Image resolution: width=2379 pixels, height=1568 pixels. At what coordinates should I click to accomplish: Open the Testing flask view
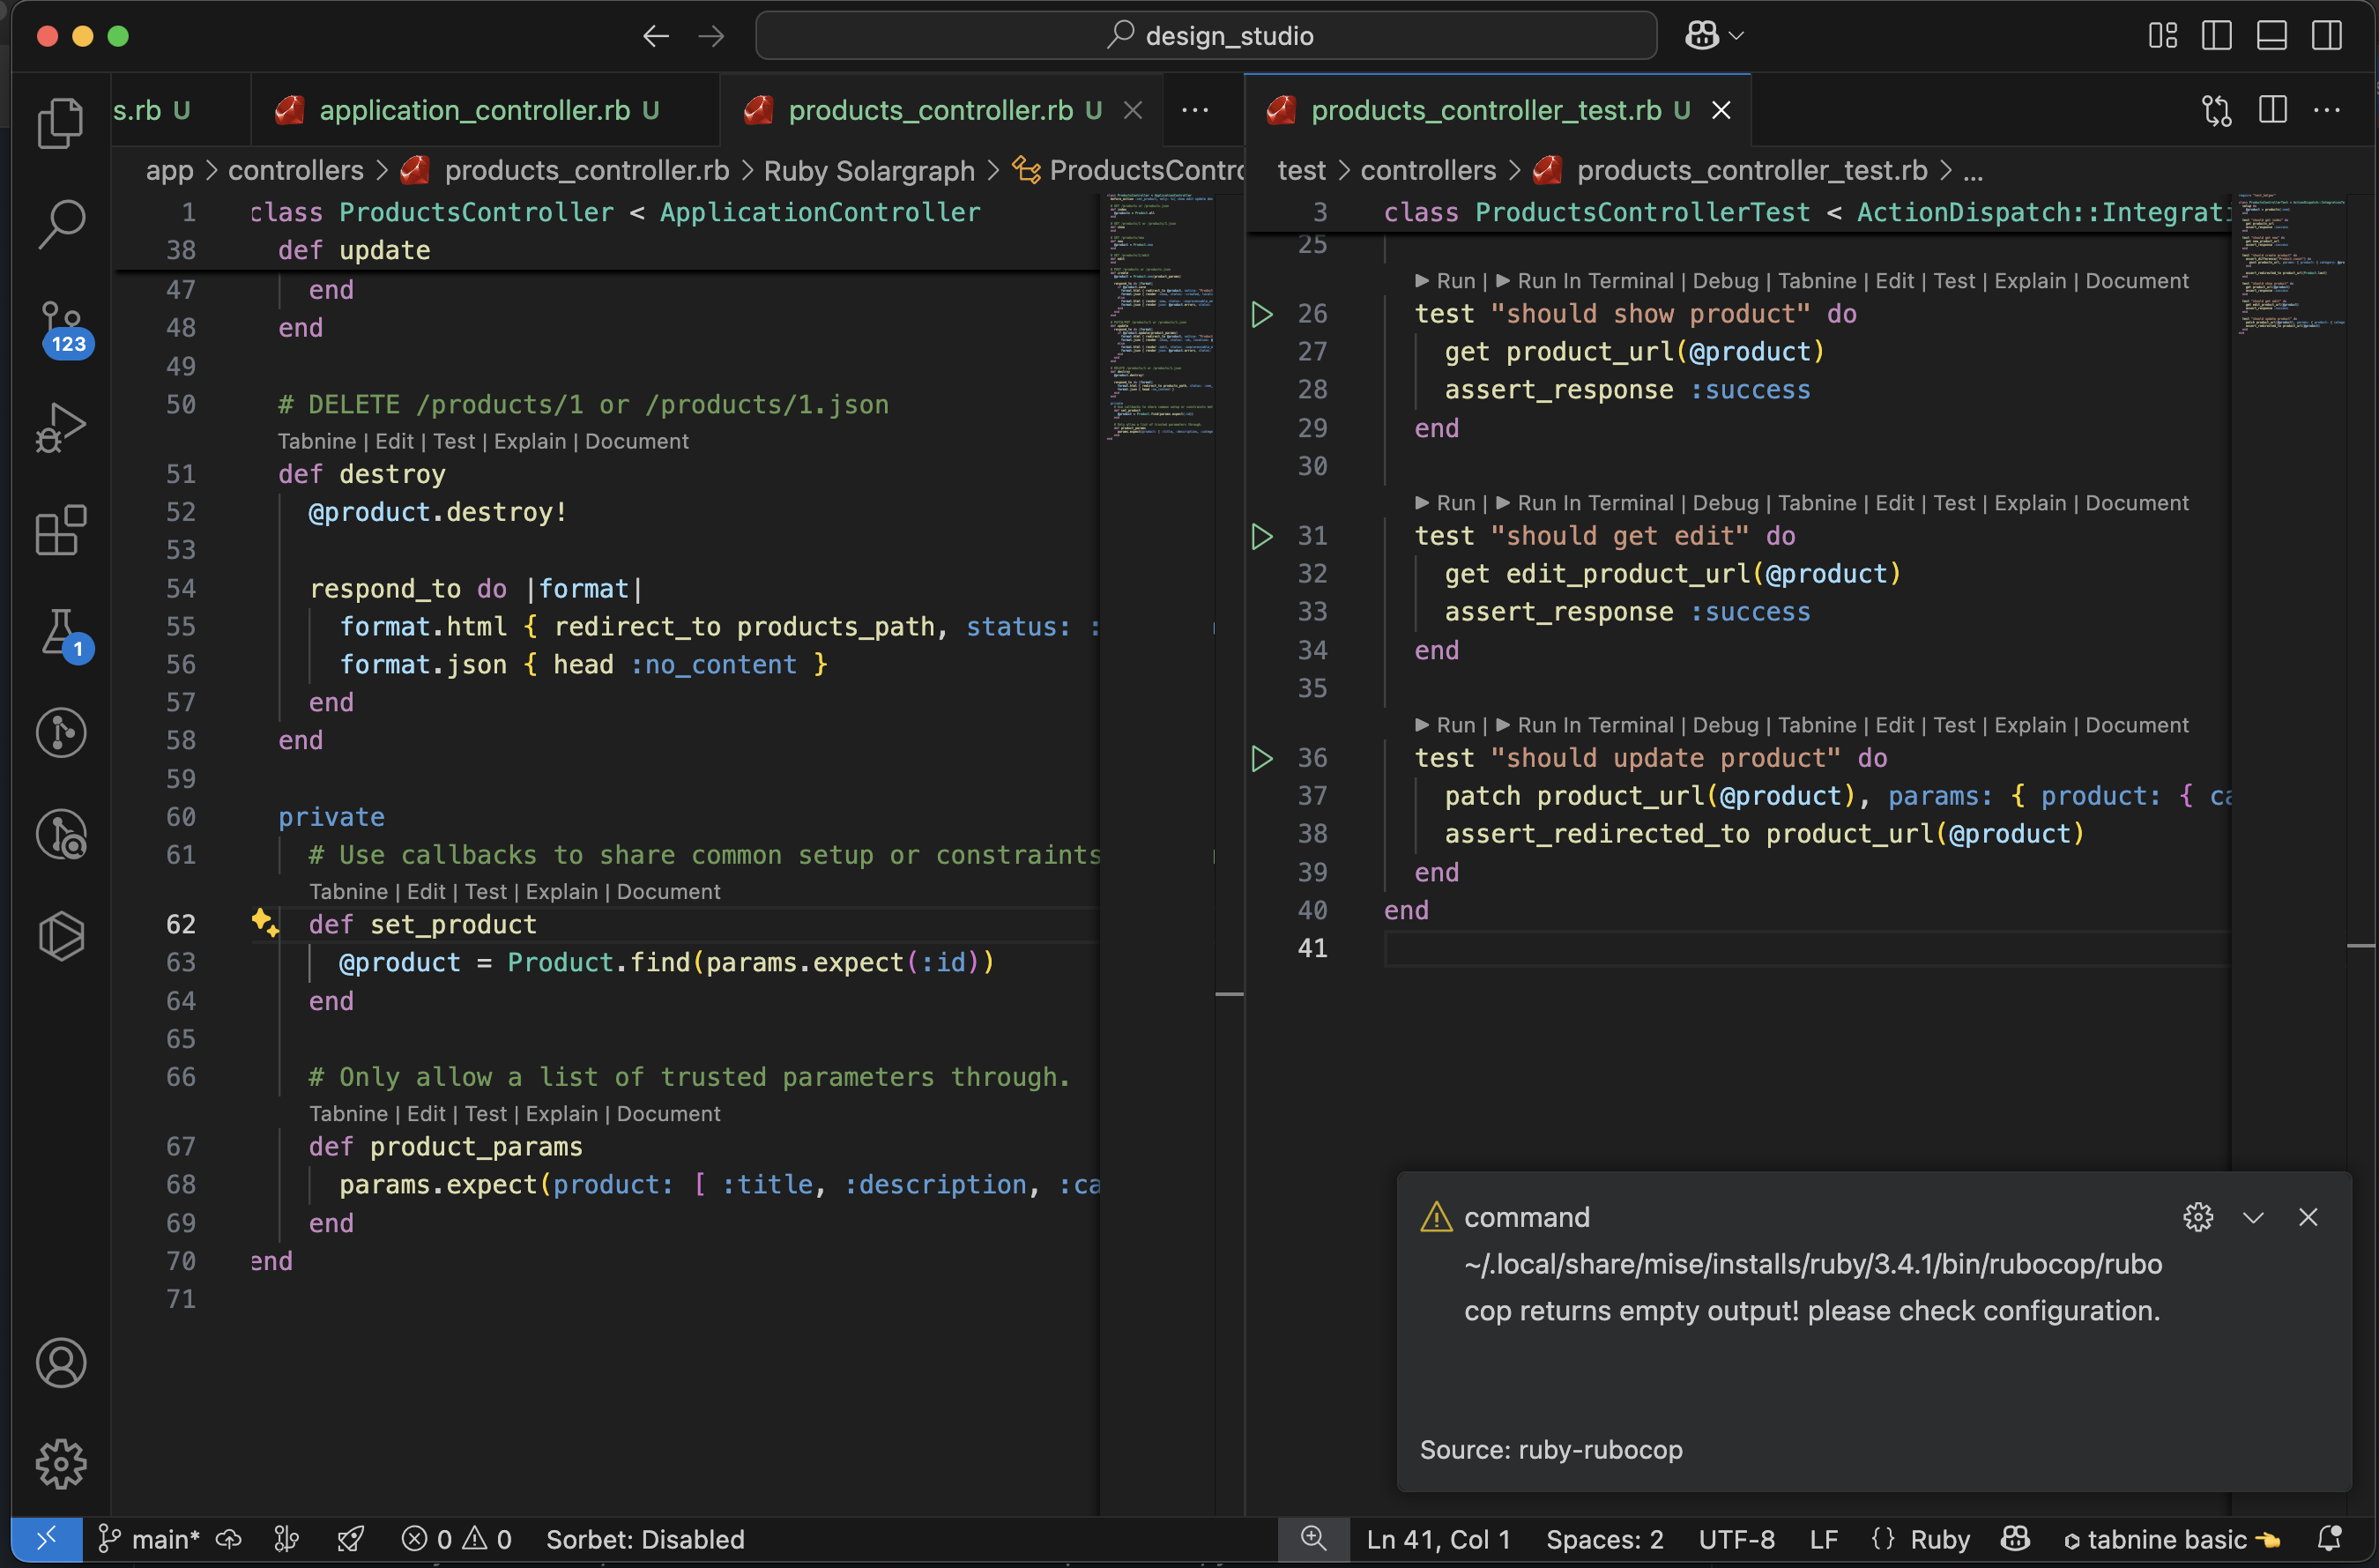pyautogui.click(x=60, y=632)
